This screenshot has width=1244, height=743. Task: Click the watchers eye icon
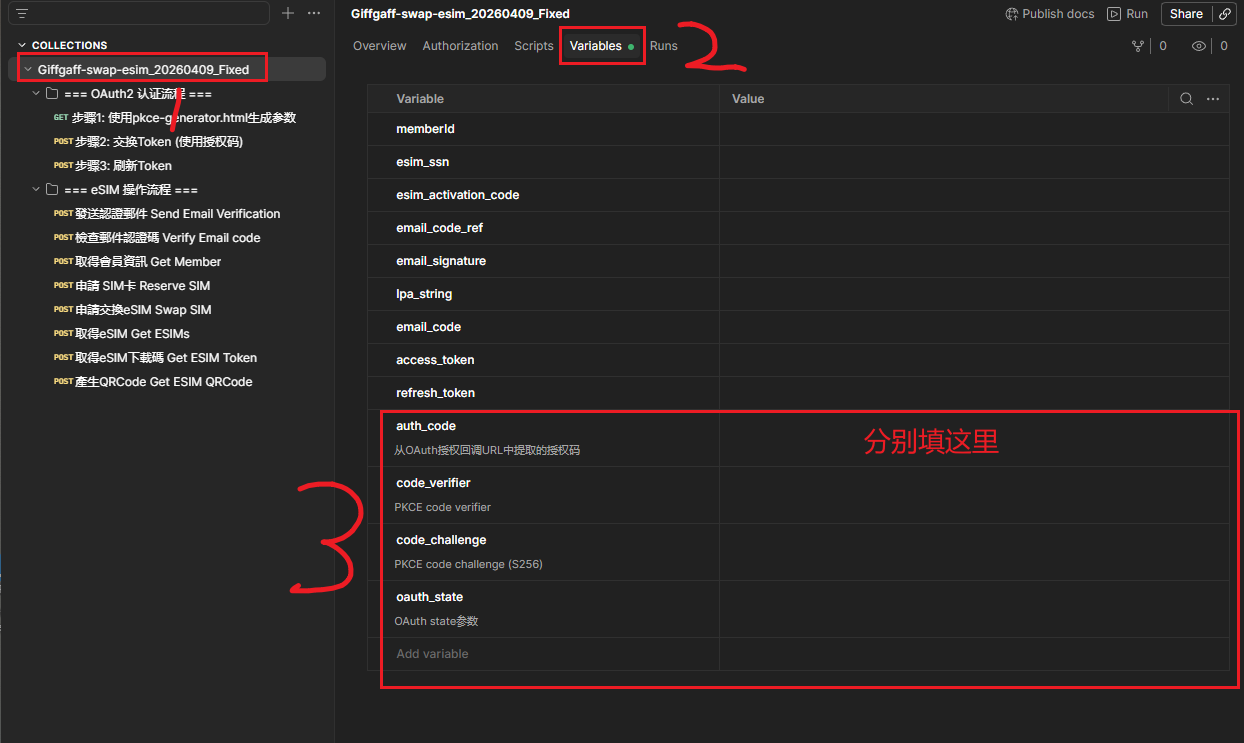tap(1199, 46)
